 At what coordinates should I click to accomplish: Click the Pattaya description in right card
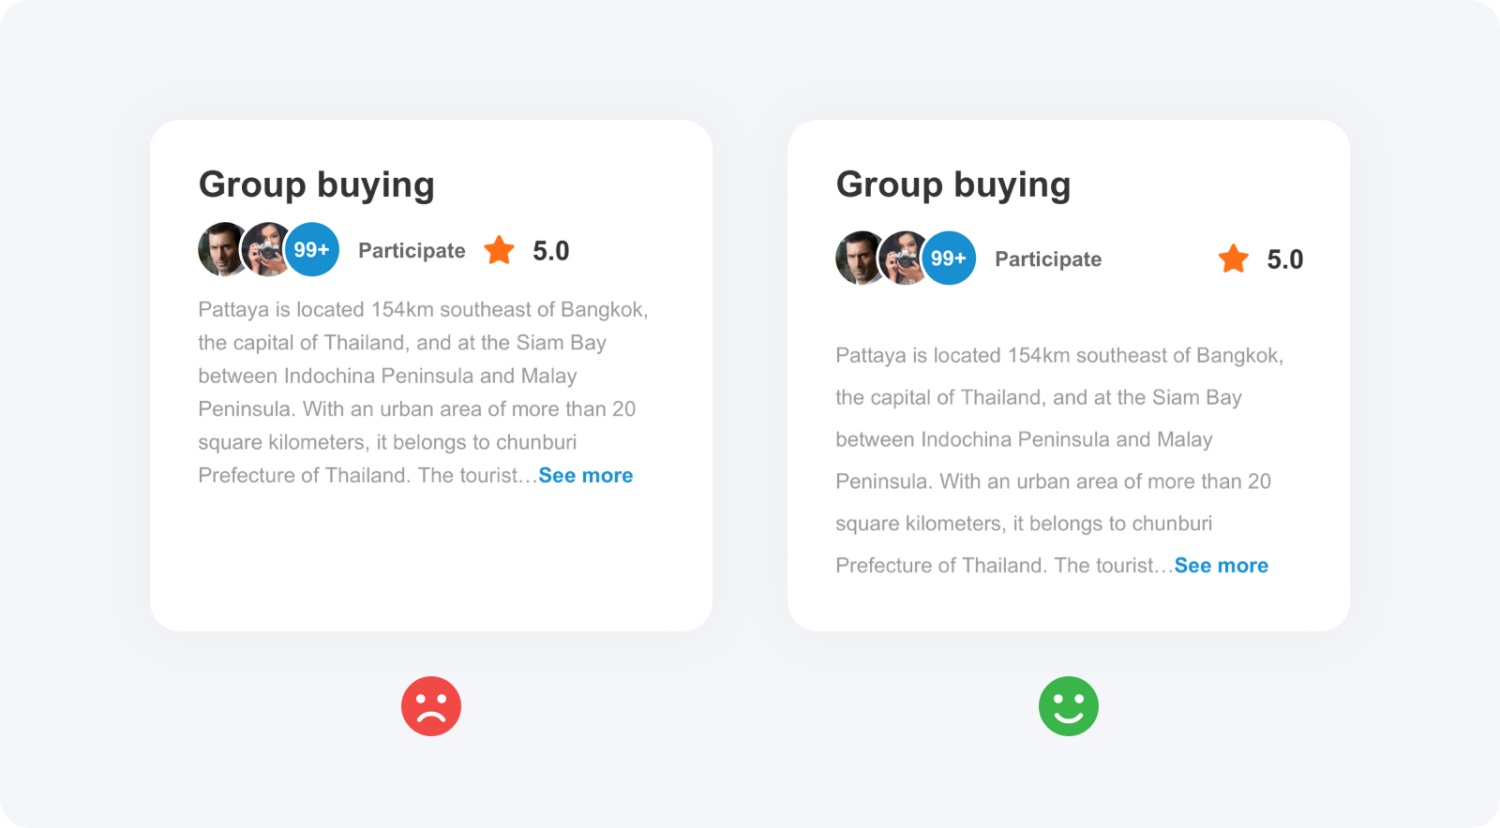pos(1053,460)
